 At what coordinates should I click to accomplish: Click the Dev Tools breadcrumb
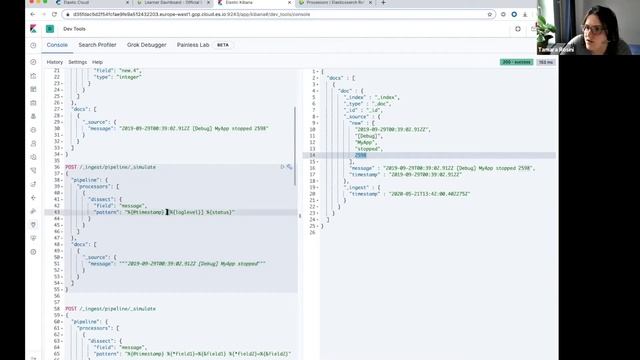point(74,29)
